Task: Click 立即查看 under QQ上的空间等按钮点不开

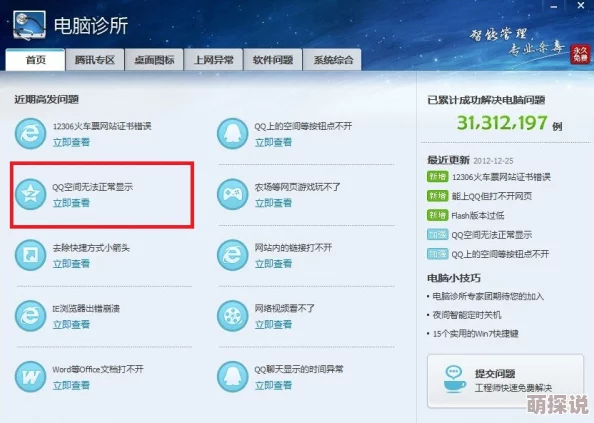Action: point(273,142)
